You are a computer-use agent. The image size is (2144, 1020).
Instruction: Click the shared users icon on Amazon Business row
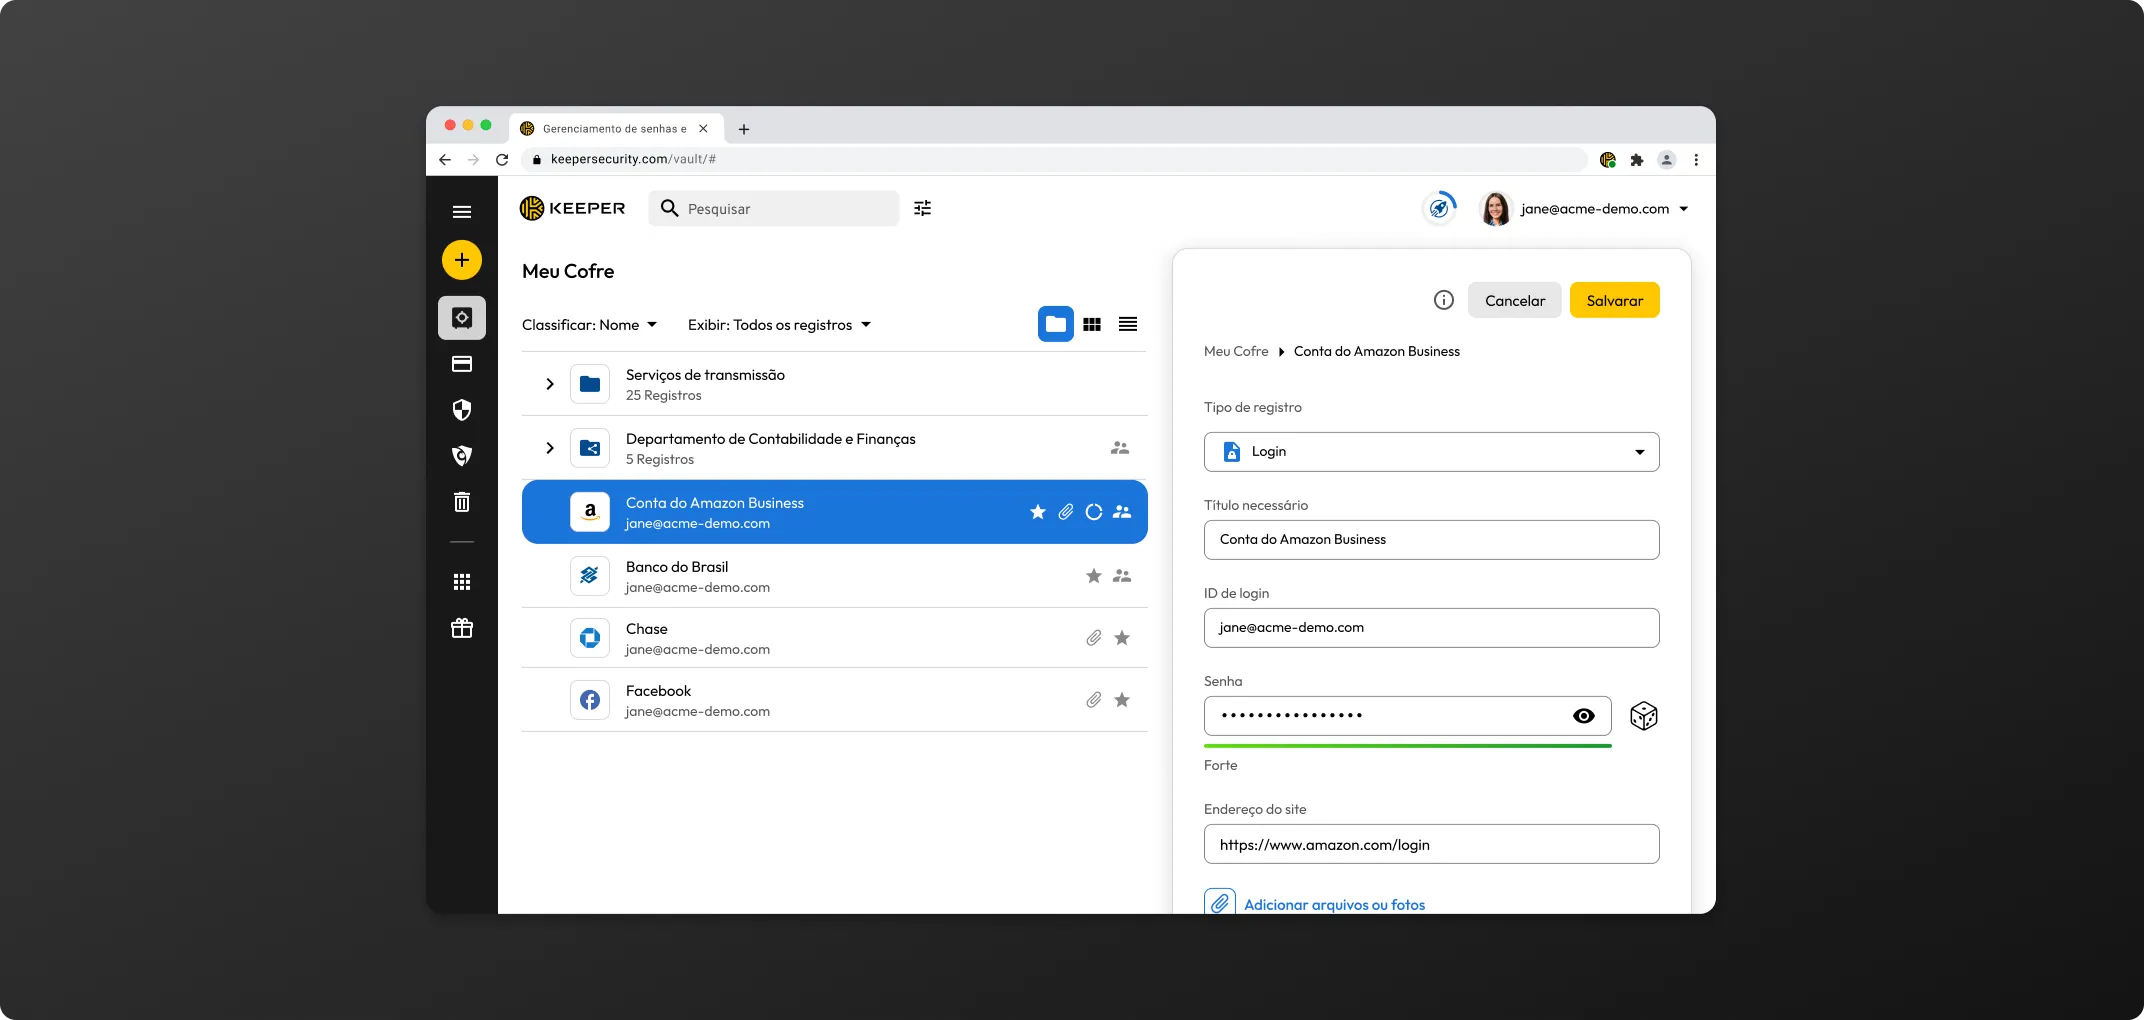coord(1122,512)
